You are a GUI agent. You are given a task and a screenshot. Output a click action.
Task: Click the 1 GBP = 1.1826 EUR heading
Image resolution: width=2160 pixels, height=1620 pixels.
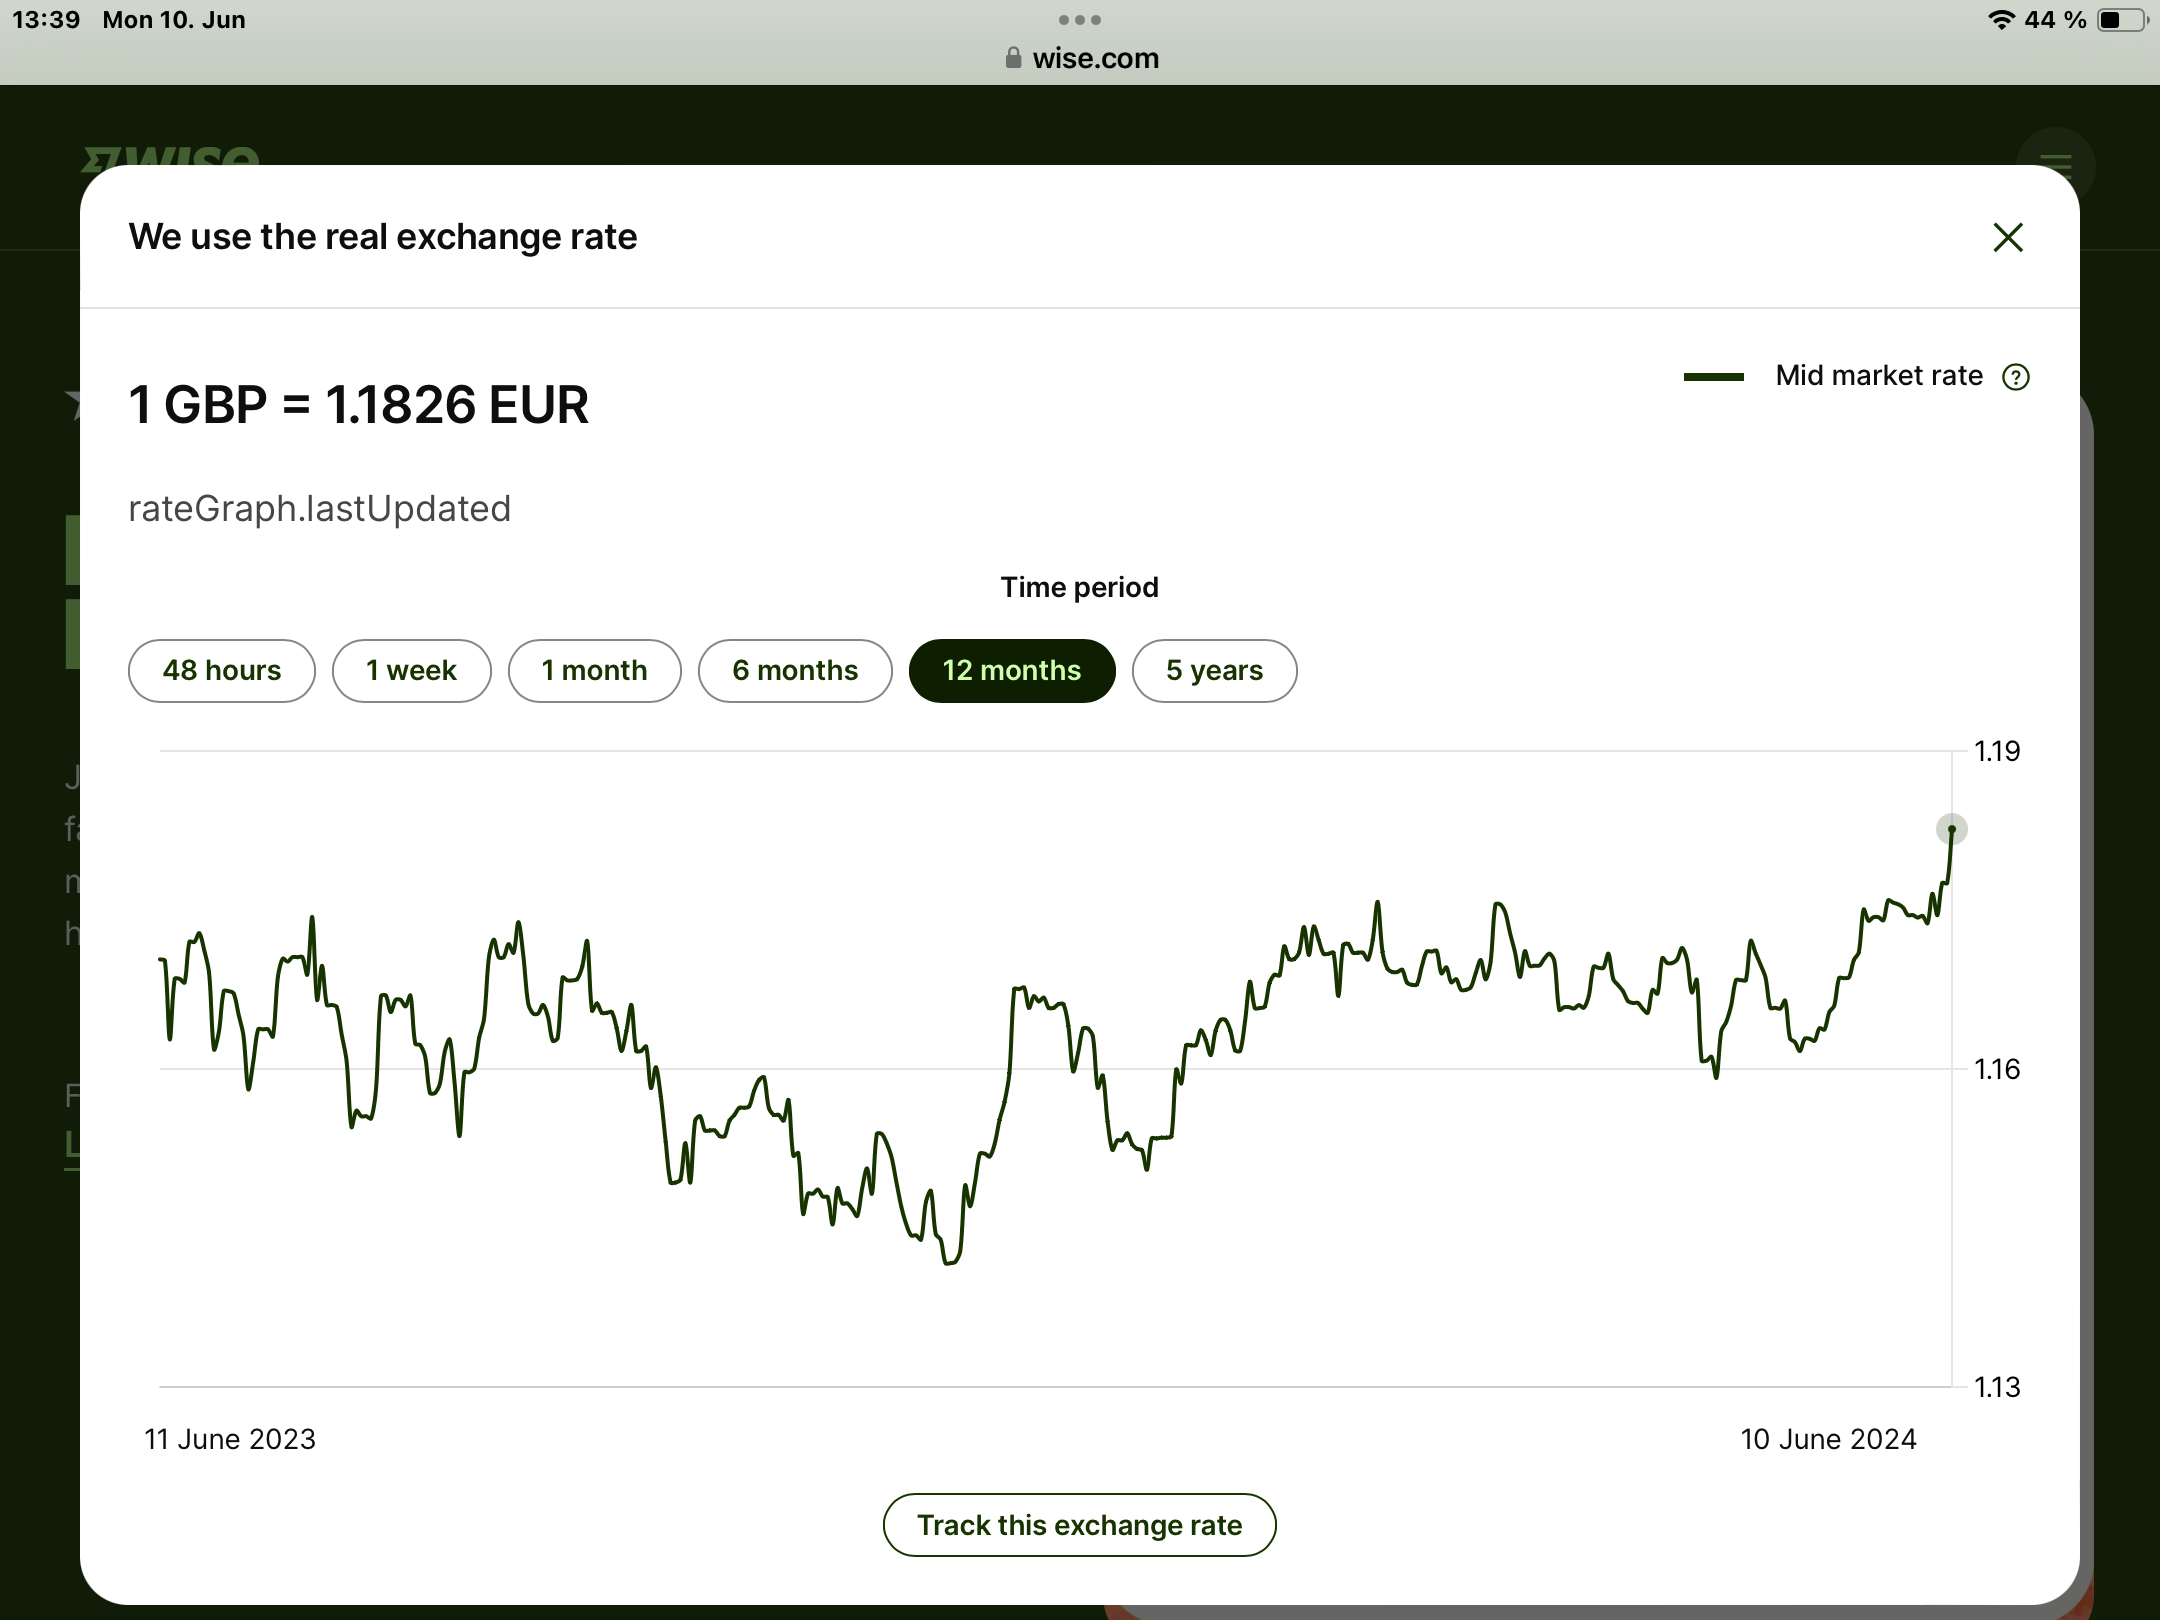pyautogui.click(x=359, y=405)
